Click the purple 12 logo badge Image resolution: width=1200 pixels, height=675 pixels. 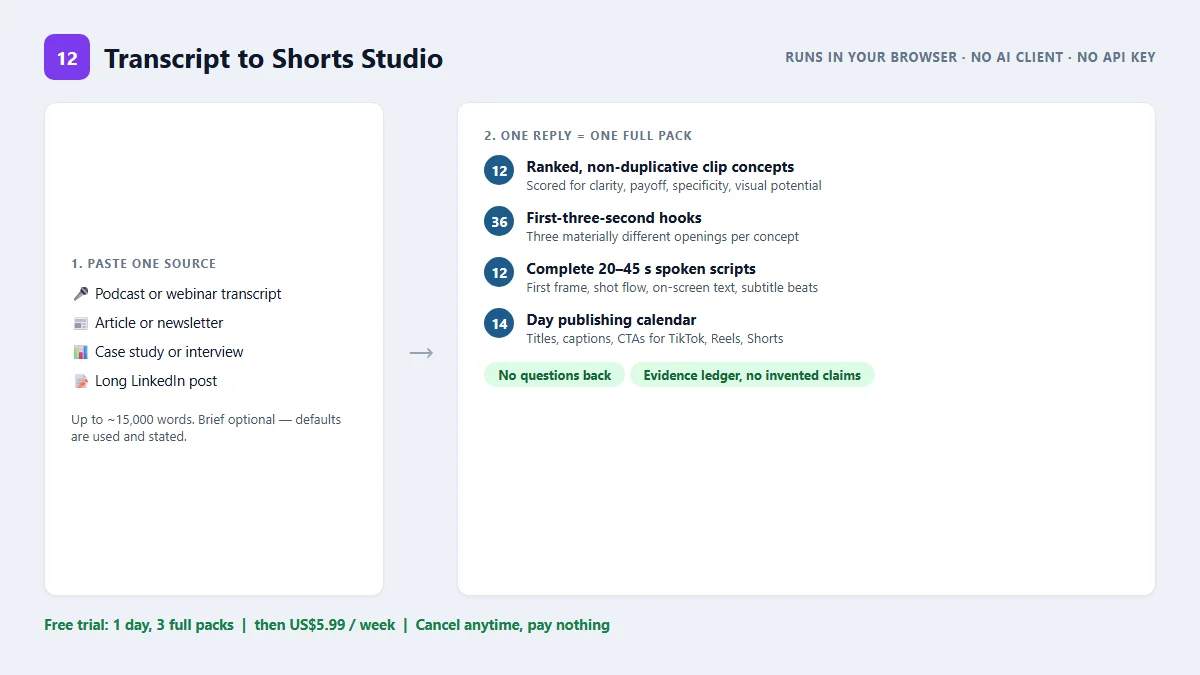pos(67,57)
